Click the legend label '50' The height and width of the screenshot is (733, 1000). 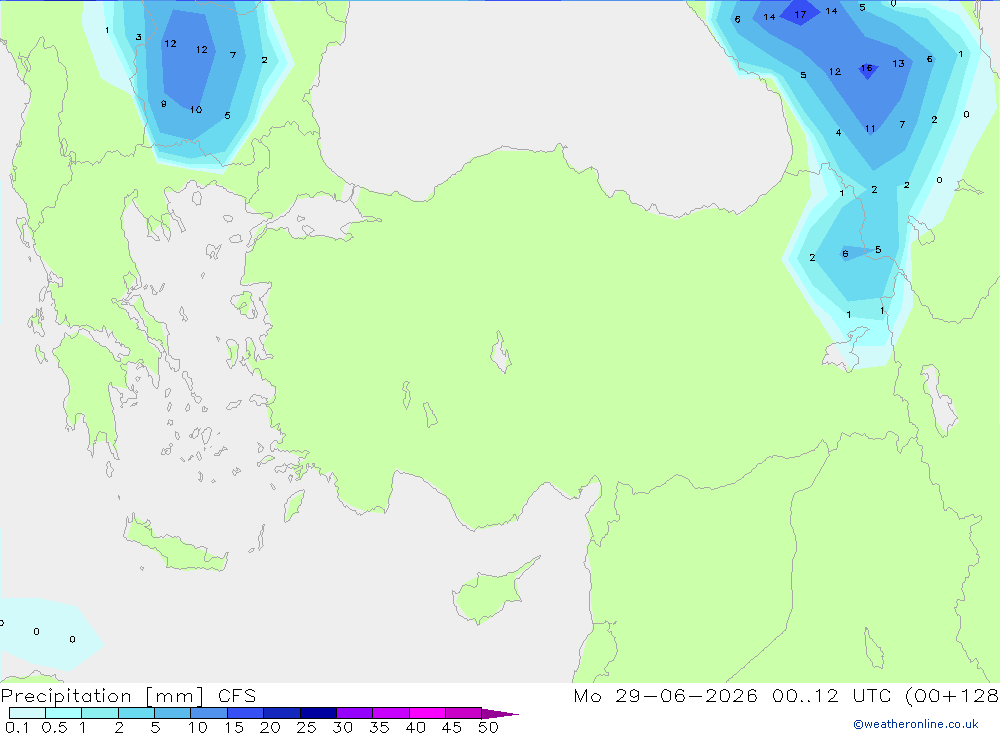(x=488, y=727)
